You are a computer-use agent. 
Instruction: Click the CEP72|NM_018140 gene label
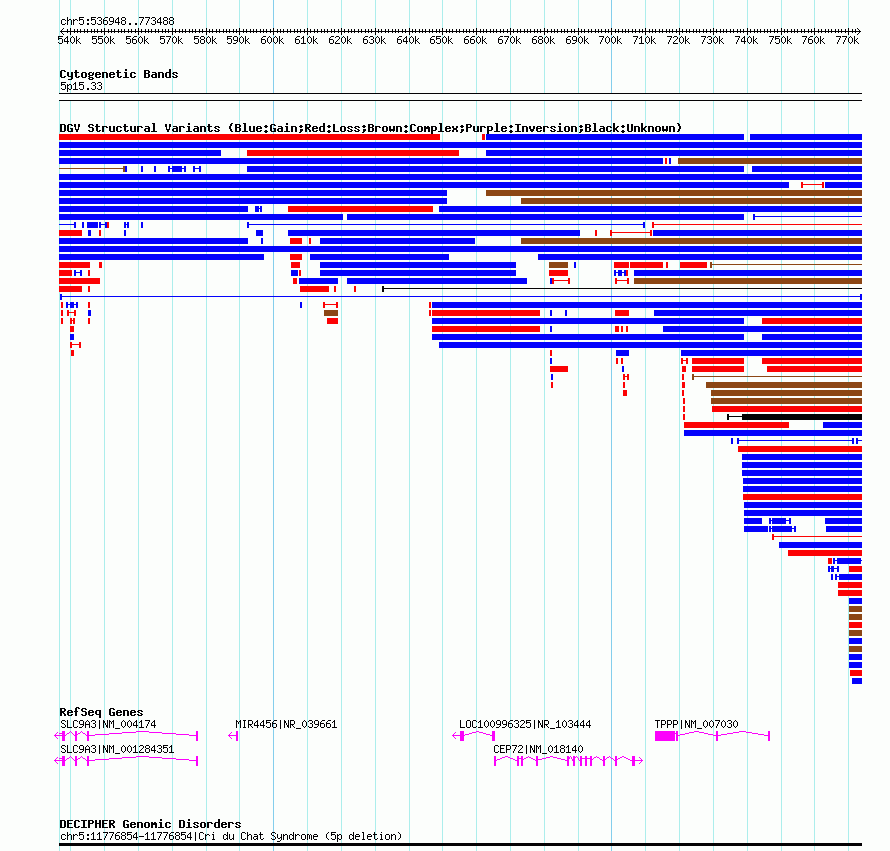click(x=538, y=749)
